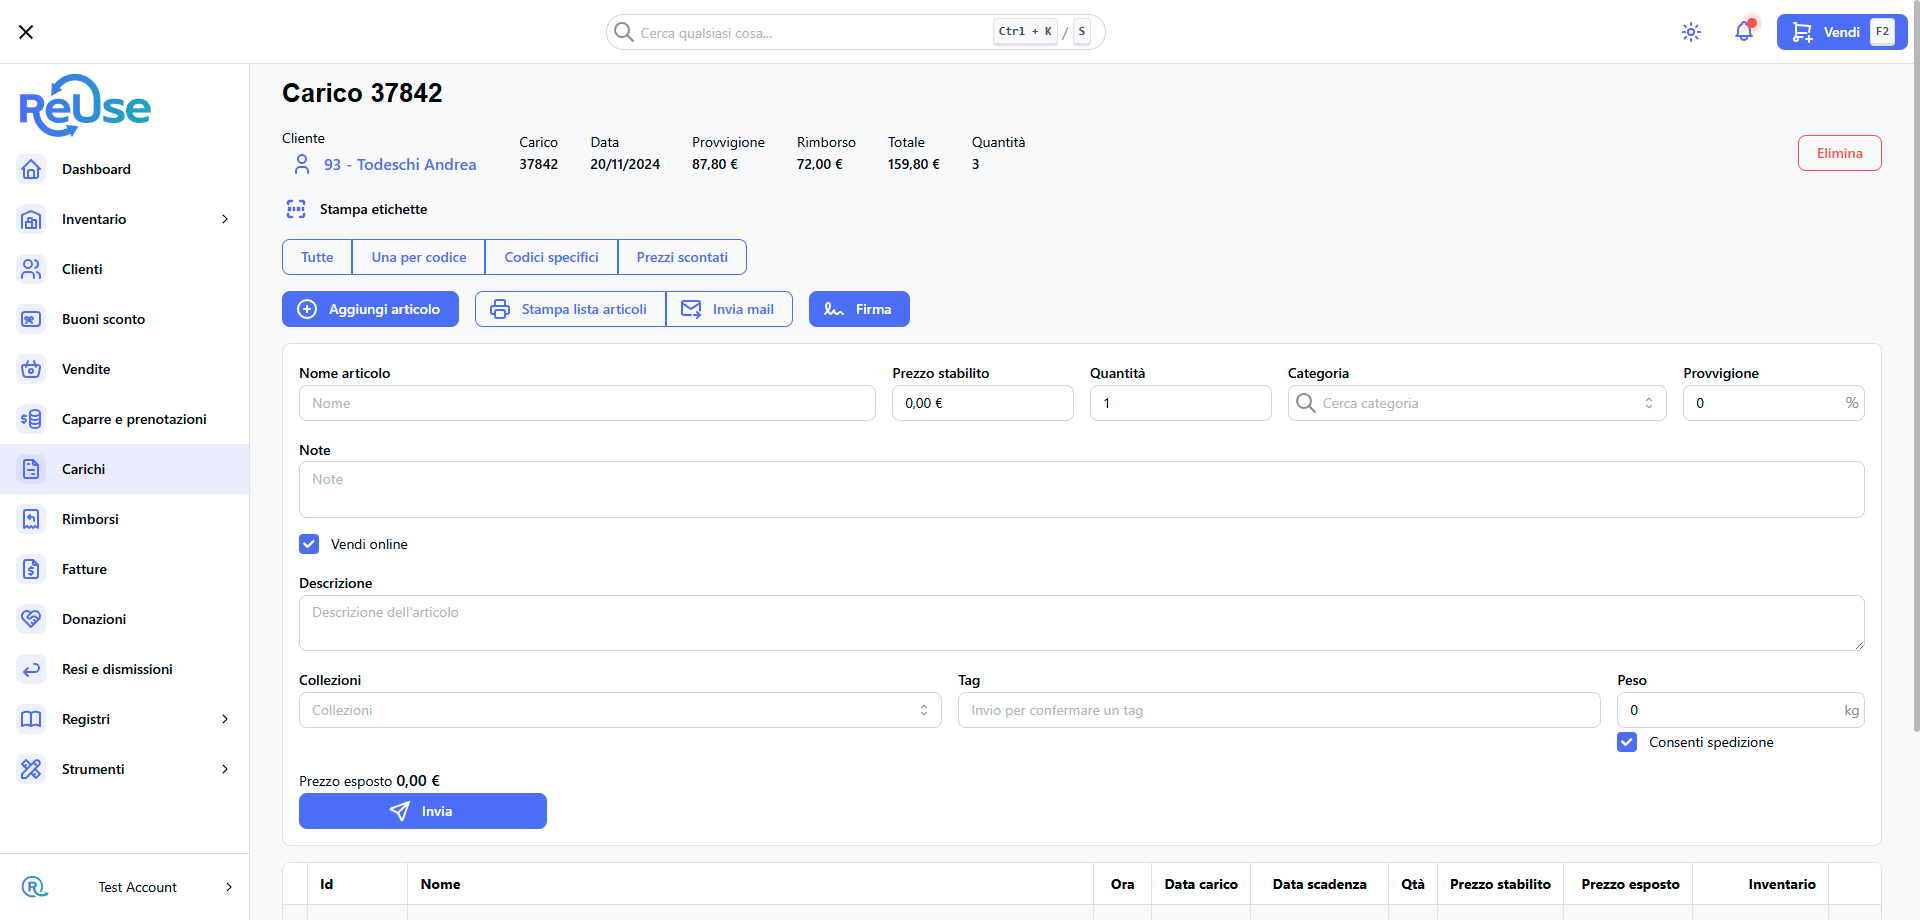This screenshot has height=920, width=1920.
Task: Select the Prezzi scontati label option
Action: click(682, 257)
